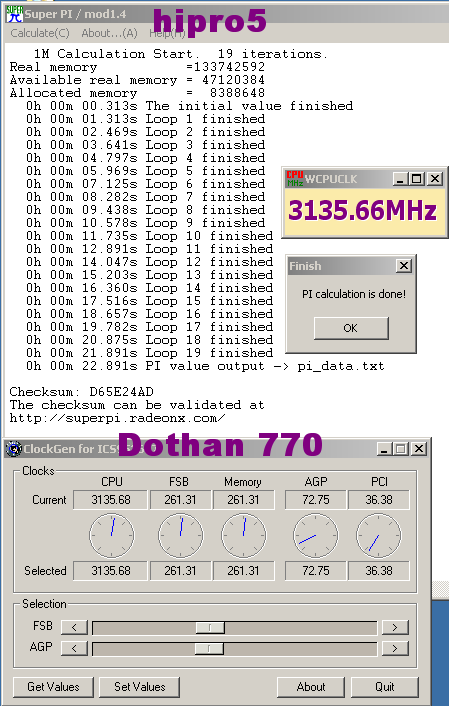Click the '1M Calculation Start. 19 iterations.' line
Screen dimensions: 449x706
(181, 54)
